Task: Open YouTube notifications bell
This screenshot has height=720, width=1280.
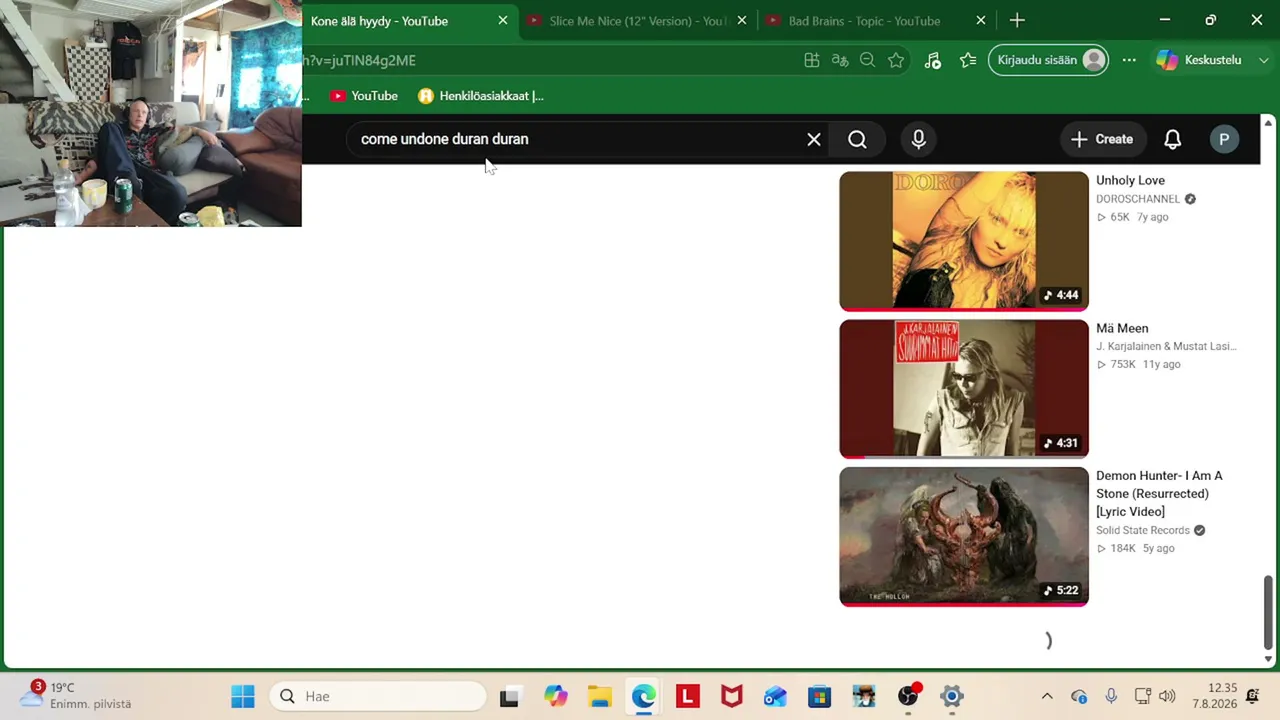Action: [1172, 140]
